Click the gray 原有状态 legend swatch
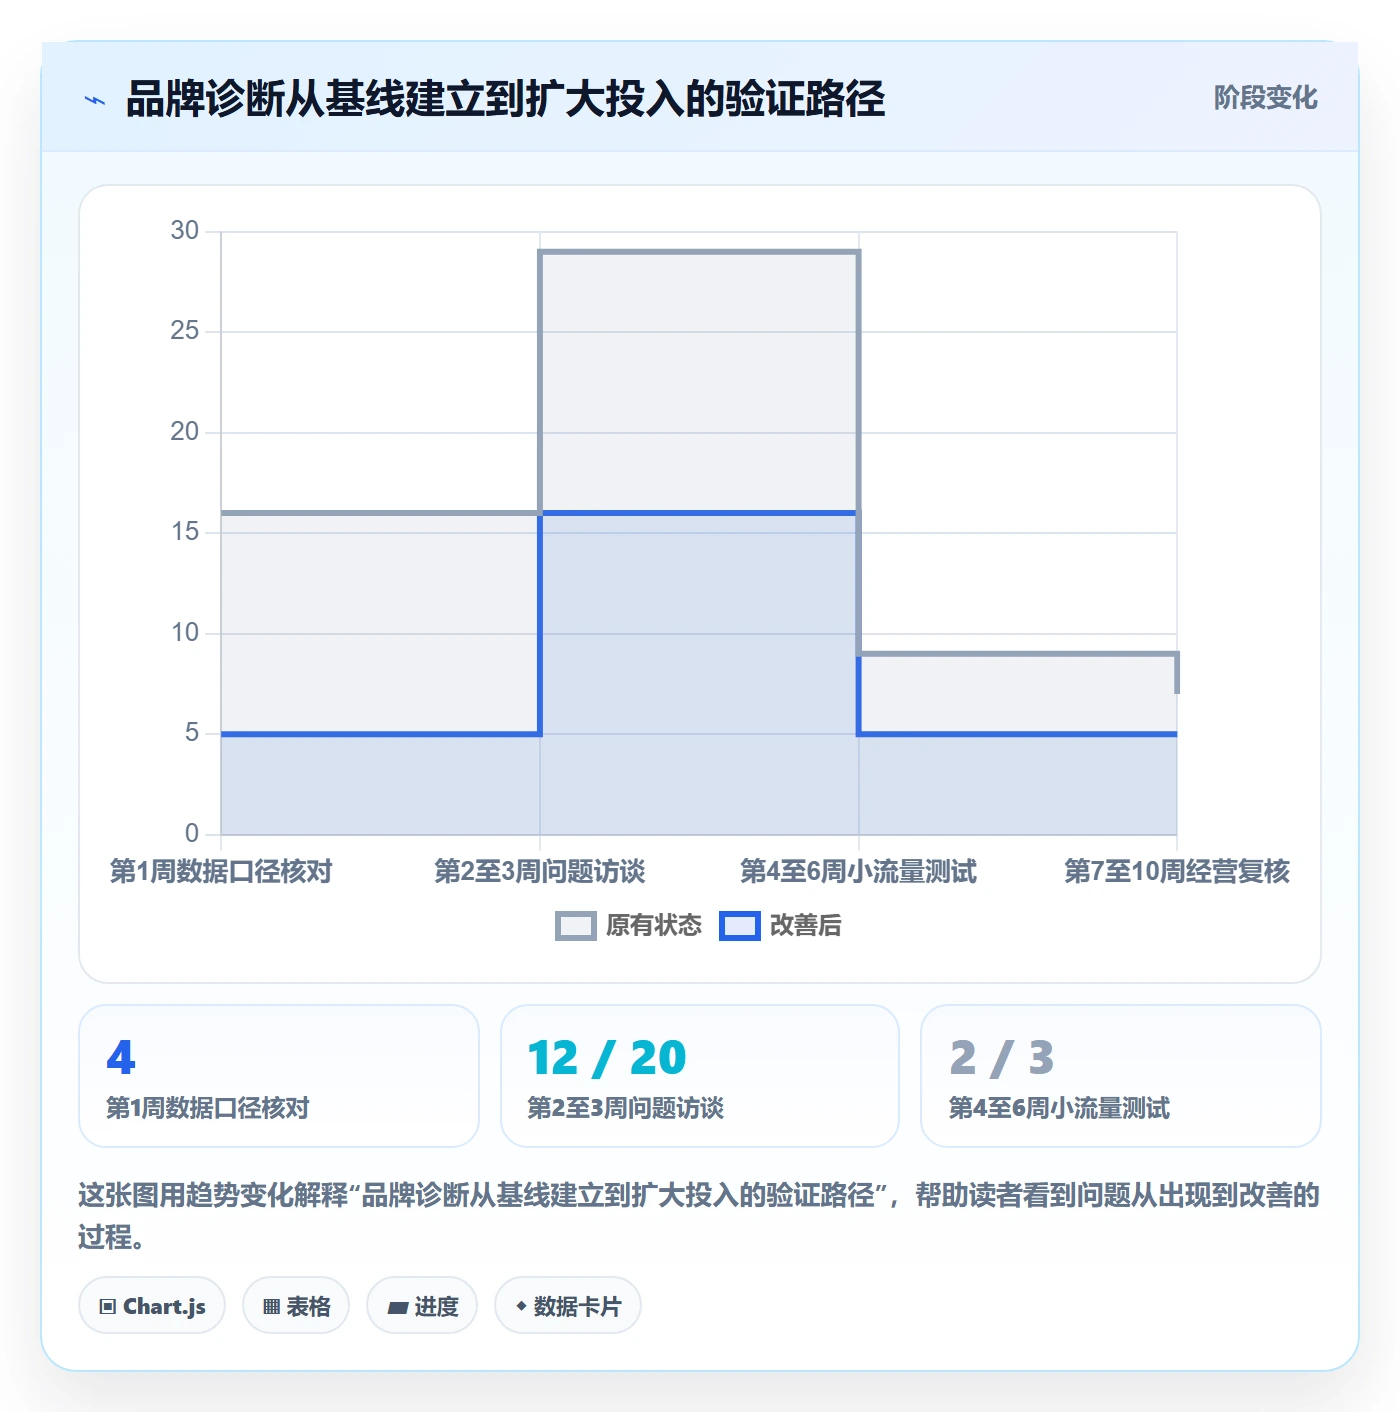This screenshot has width=1400, height=1412. (576, 926)
